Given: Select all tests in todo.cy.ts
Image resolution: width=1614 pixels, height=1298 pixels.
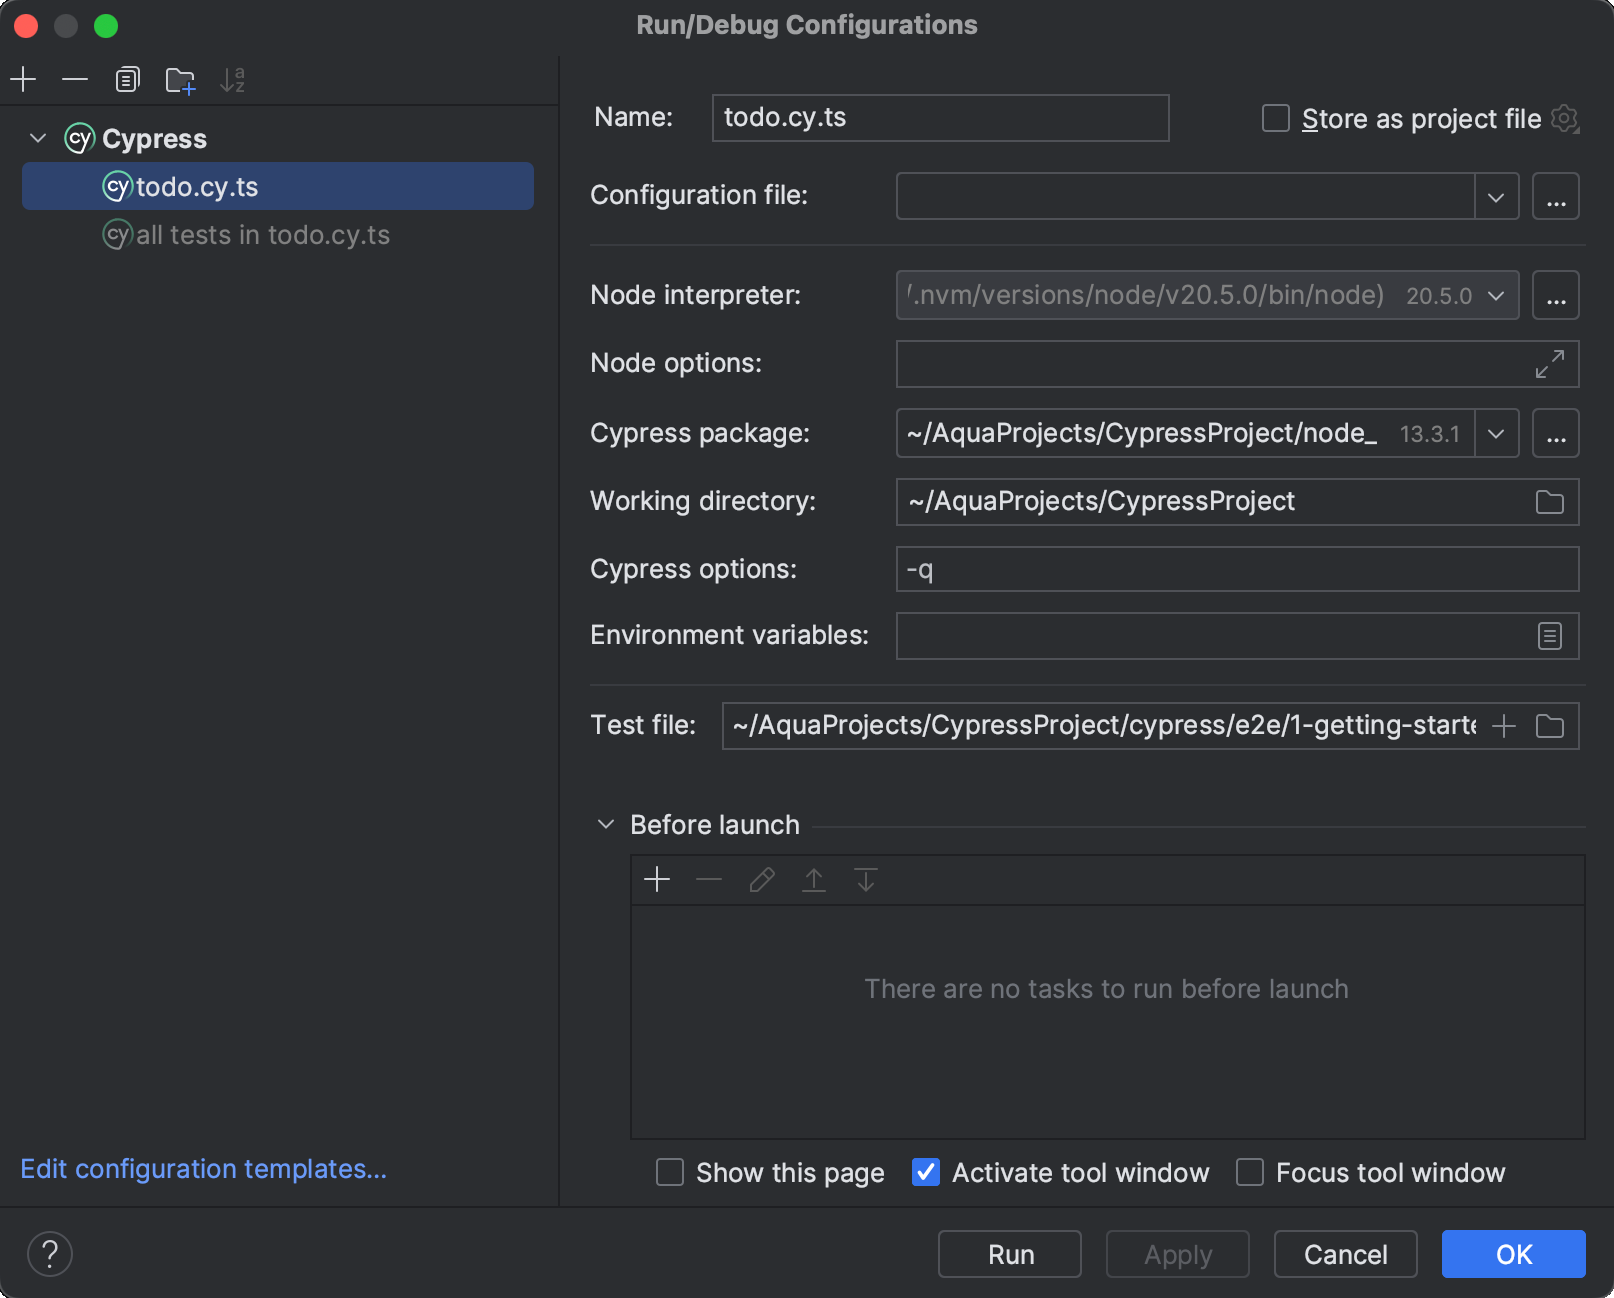Looking at the screenshot, I should (264, 235).
